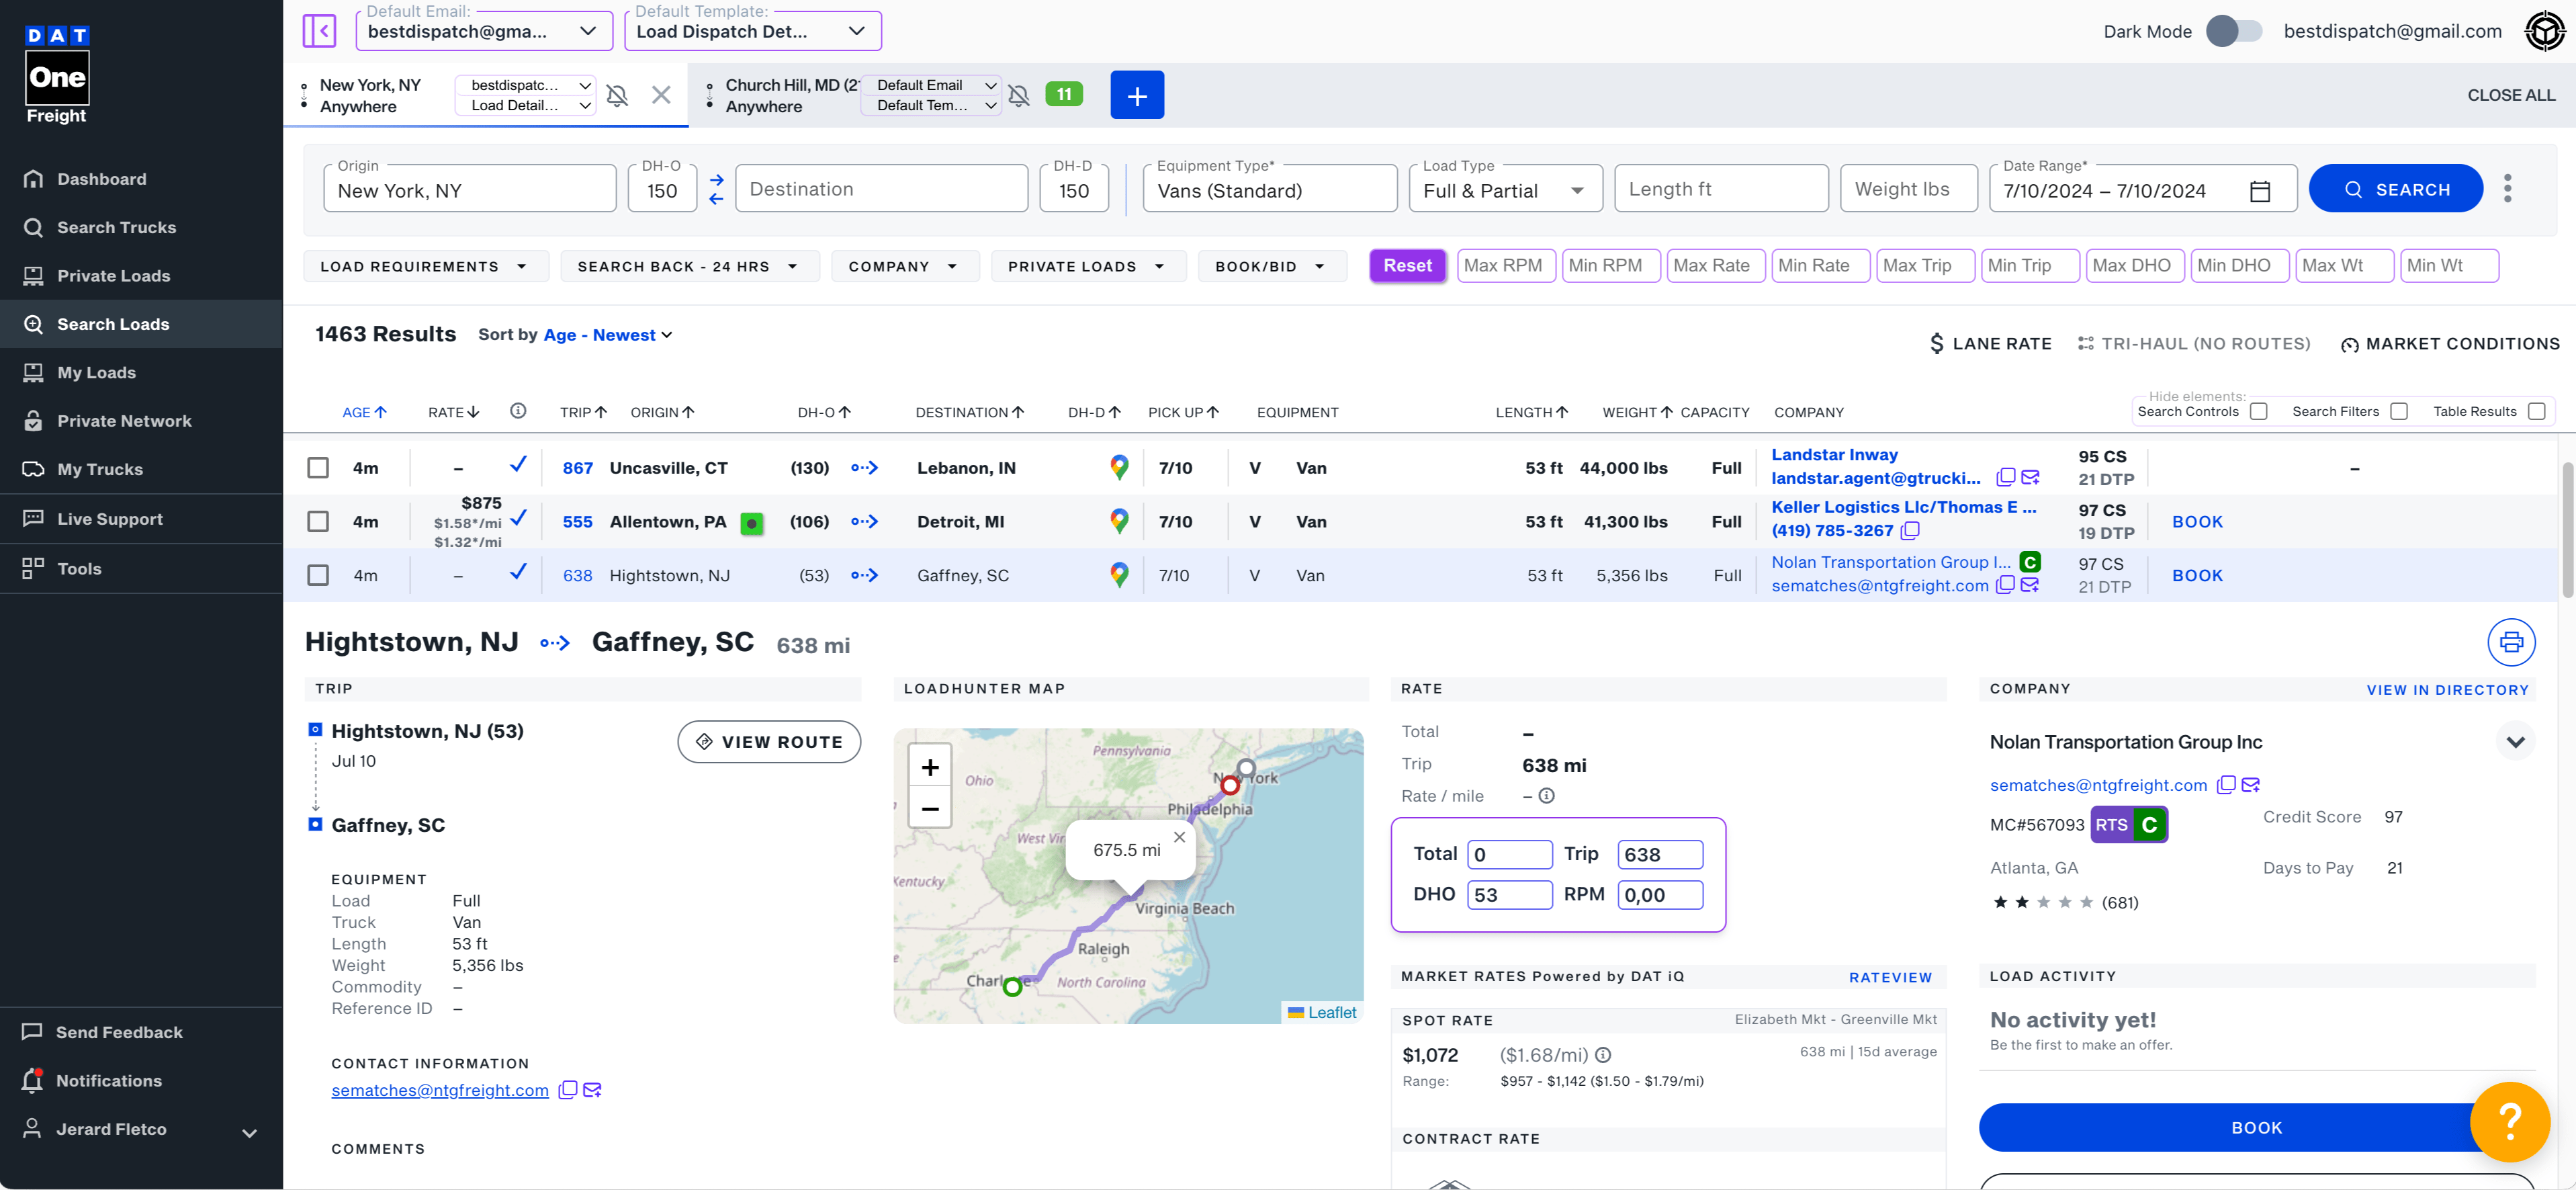Expand LOAD REQUIREMENTS filter
This screenshot has height=1190, width=2576.
coord(425,266)
